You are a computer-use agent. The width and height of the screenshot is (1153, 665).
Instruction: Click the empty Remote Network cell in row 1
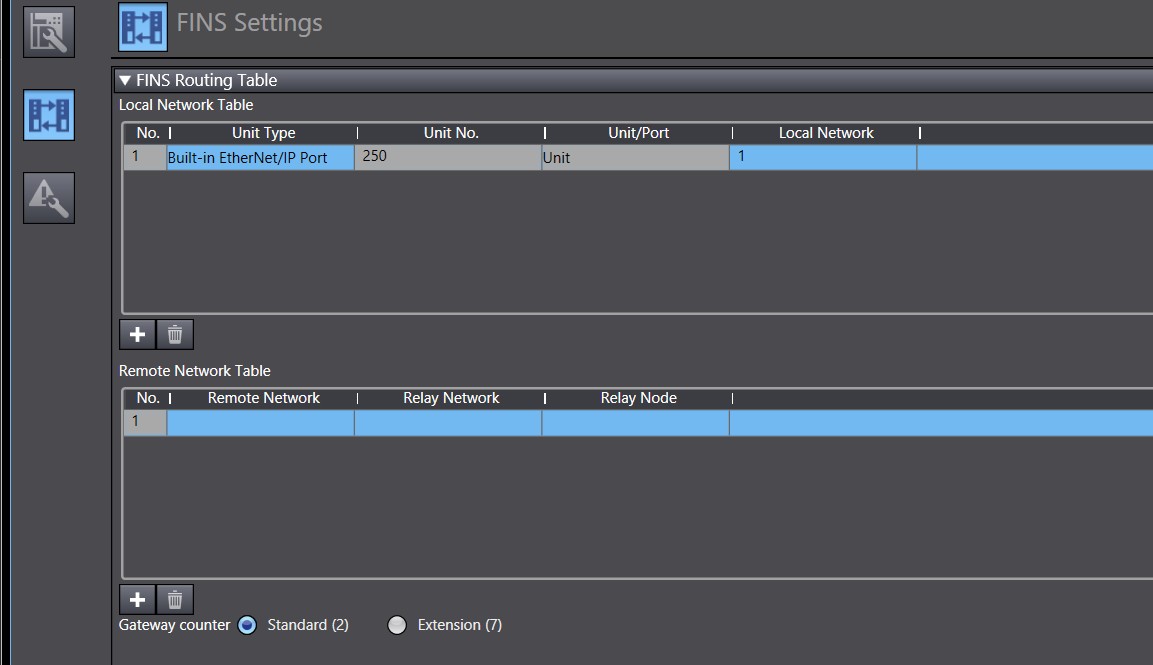260,423
